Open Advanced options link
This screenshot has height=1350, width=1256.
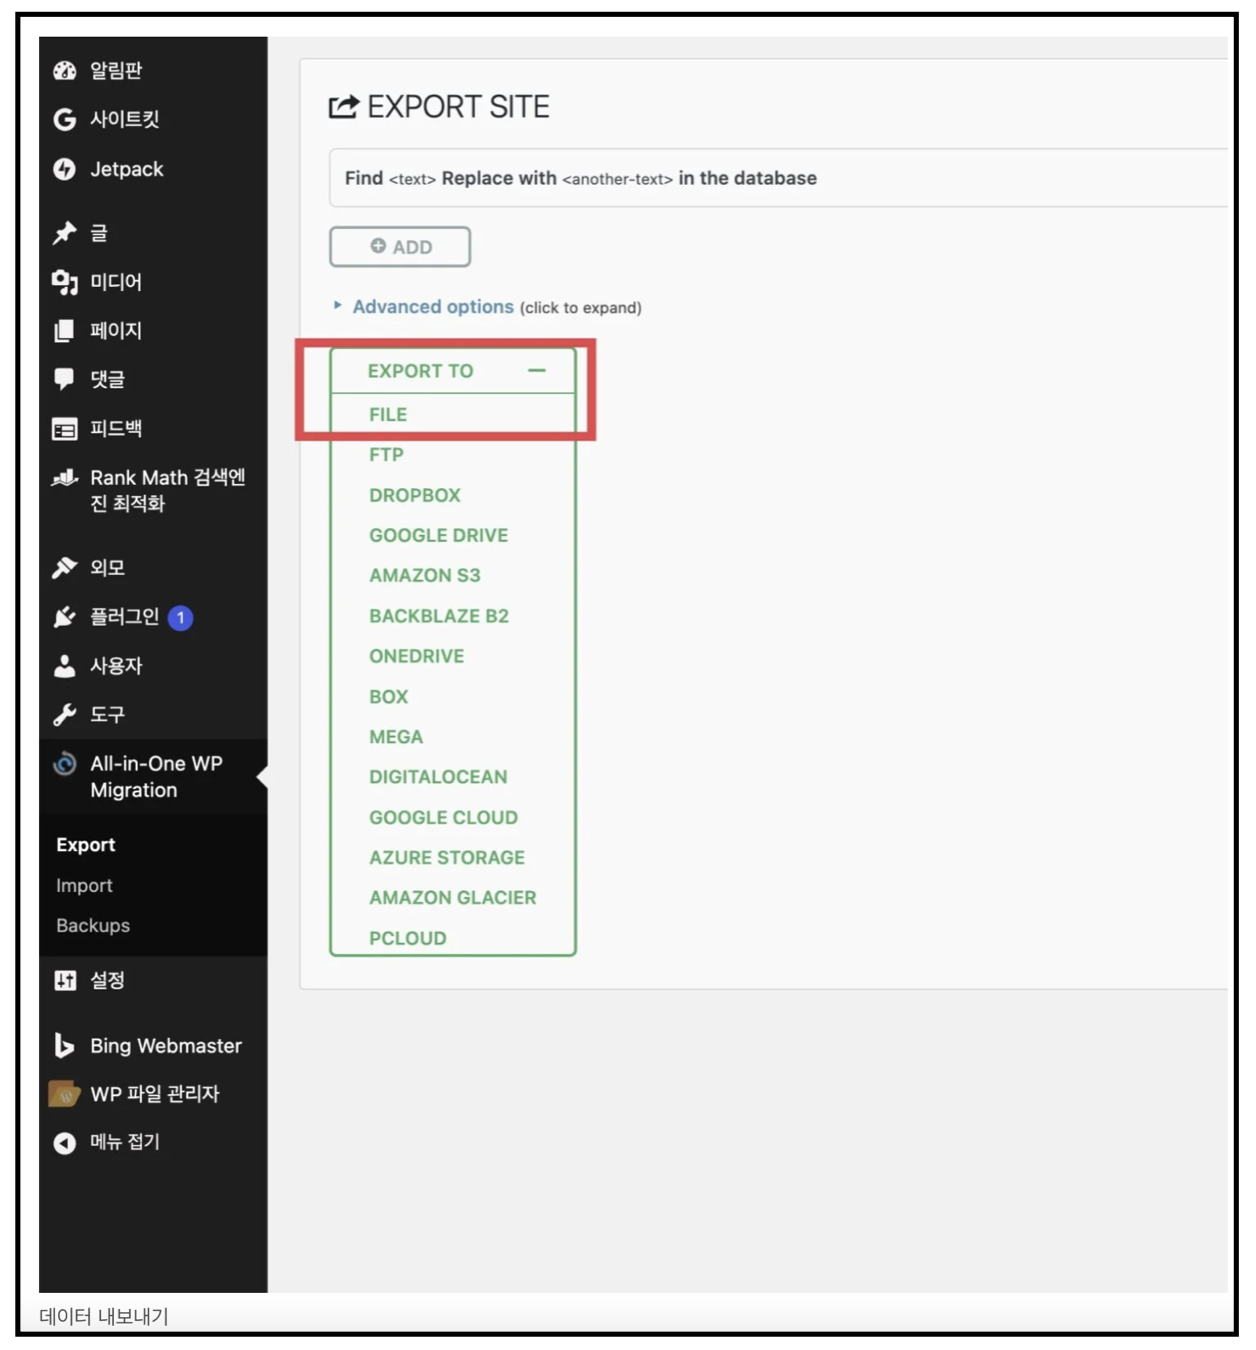click(433, 307)
